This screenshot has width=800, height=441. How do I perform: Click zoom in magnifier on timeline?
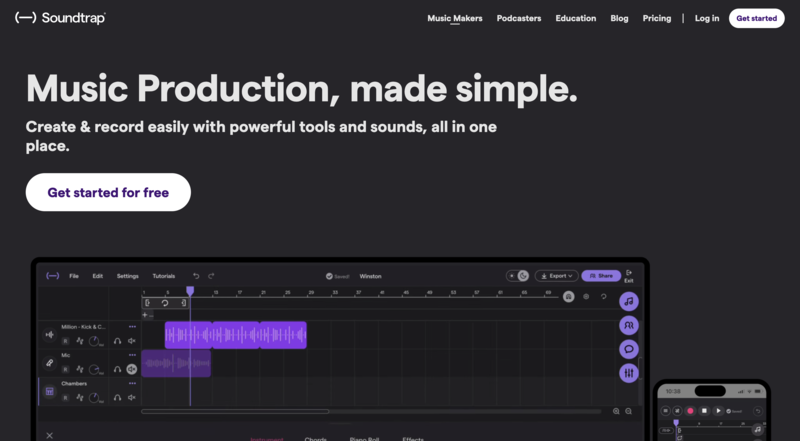[616, 411]
